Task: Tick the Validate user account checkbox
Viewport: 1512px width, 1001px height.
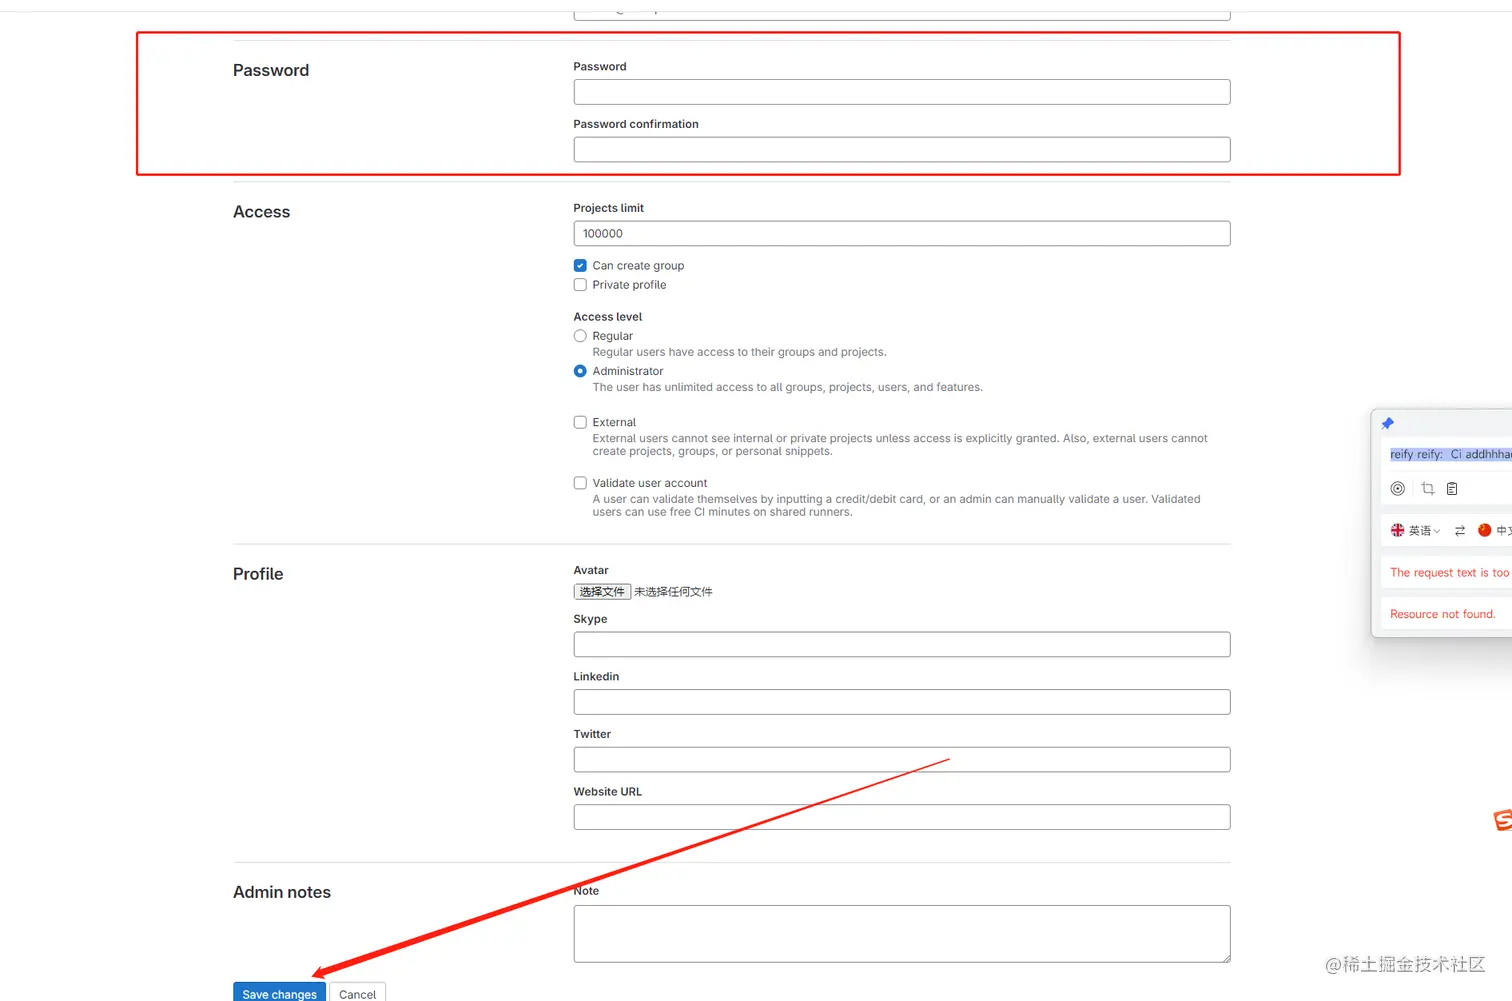Action: [x=580, y=483]
